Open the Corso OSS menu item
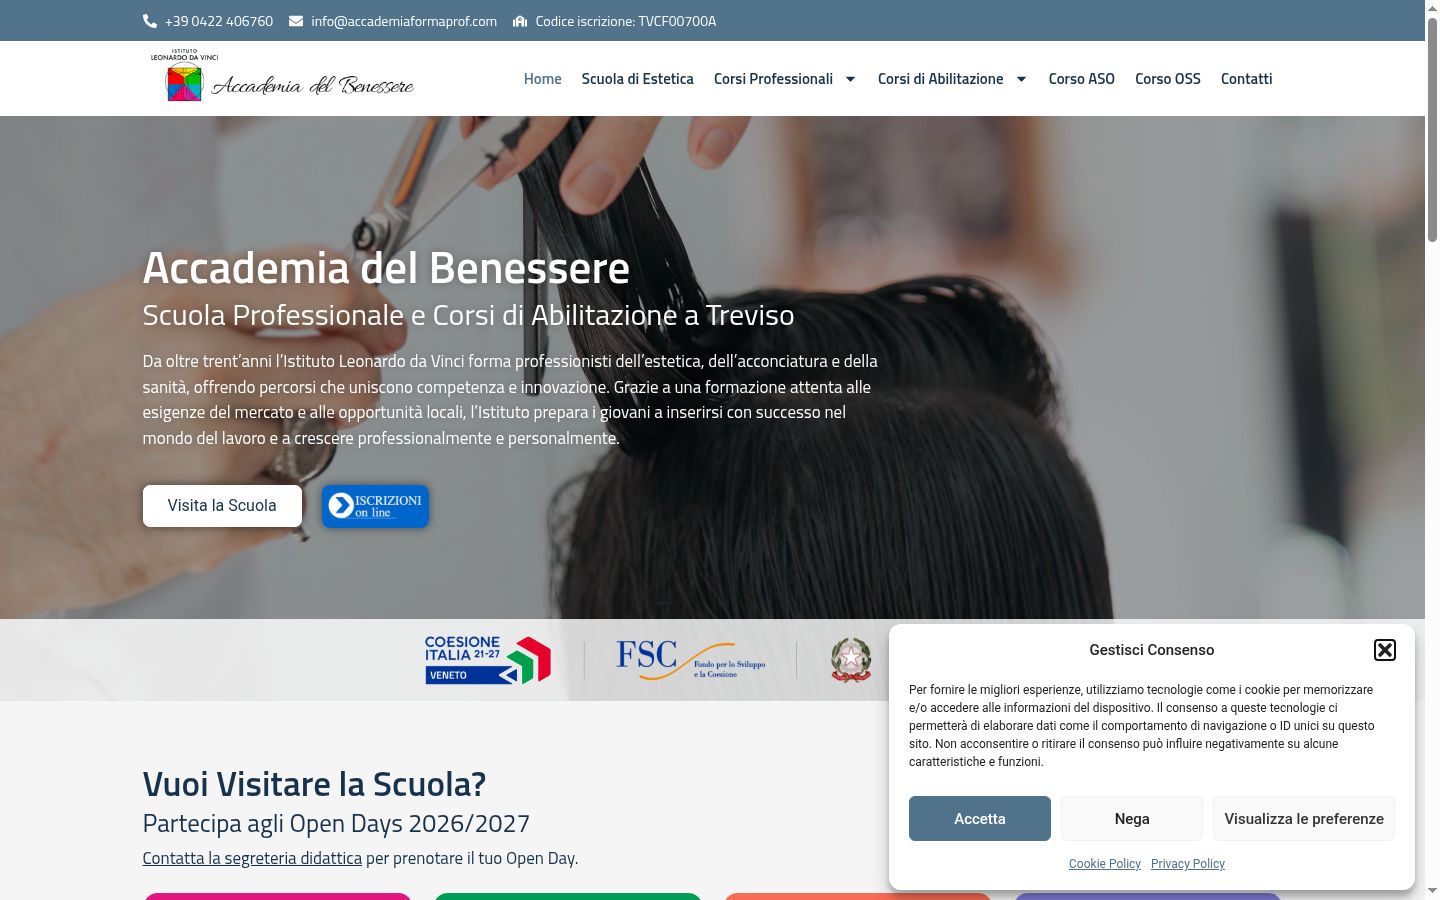The width and height of the screenshot is (1440, 900). (1168, 79)
